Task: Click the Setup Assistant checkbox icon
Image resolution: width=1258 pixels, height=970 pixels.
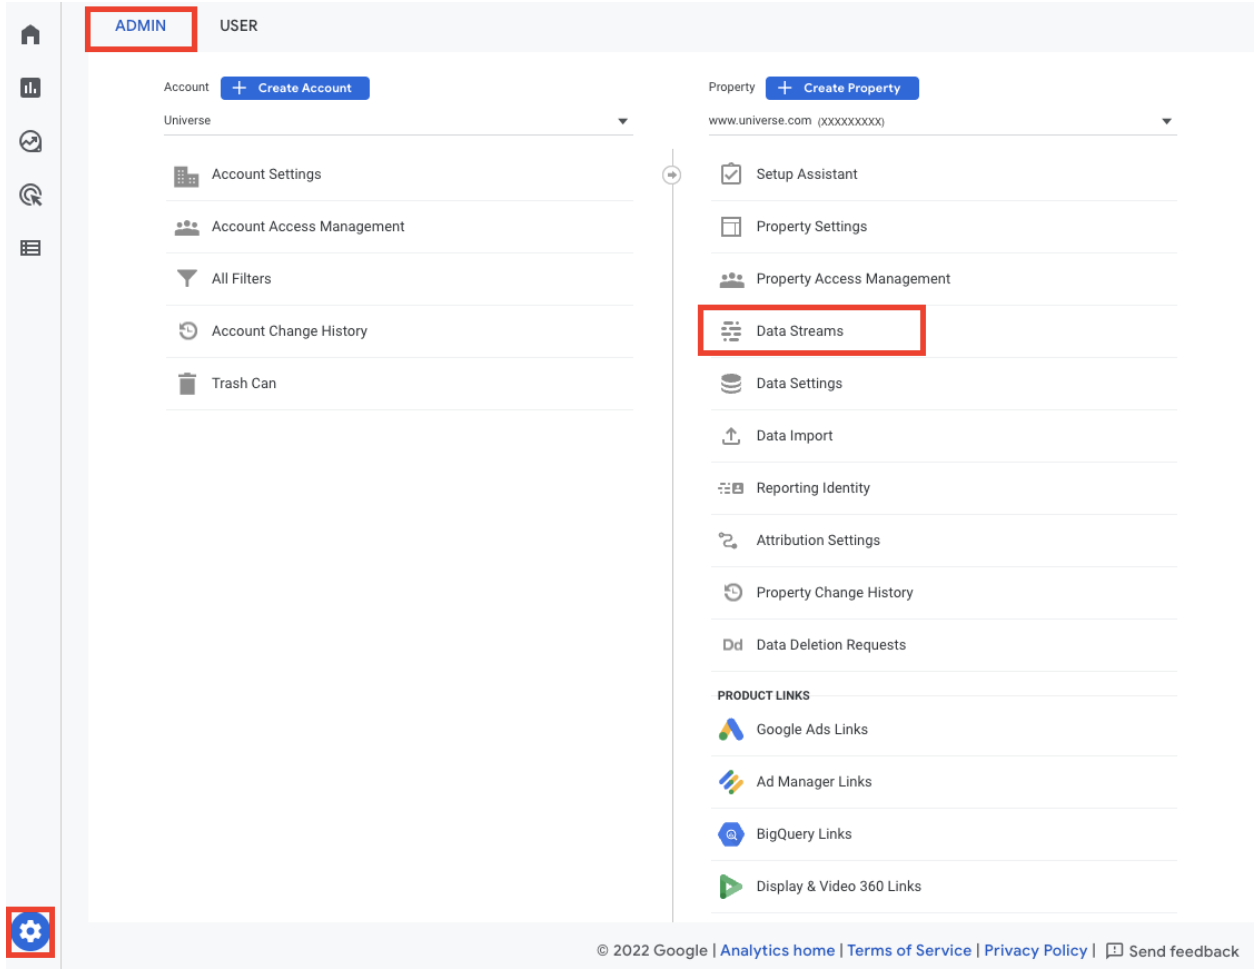Action: [731, 174]
